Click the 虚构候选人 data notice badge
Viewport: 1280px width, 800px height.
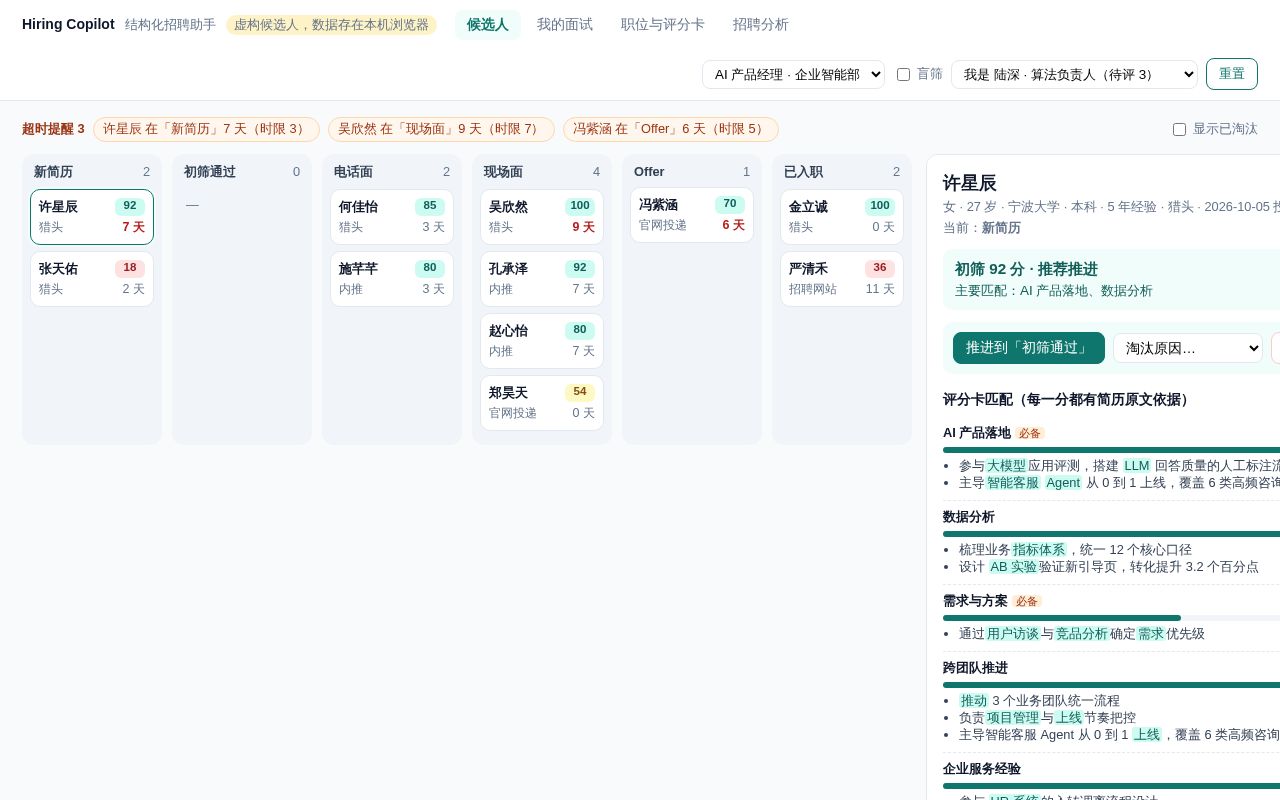[331, 25]
